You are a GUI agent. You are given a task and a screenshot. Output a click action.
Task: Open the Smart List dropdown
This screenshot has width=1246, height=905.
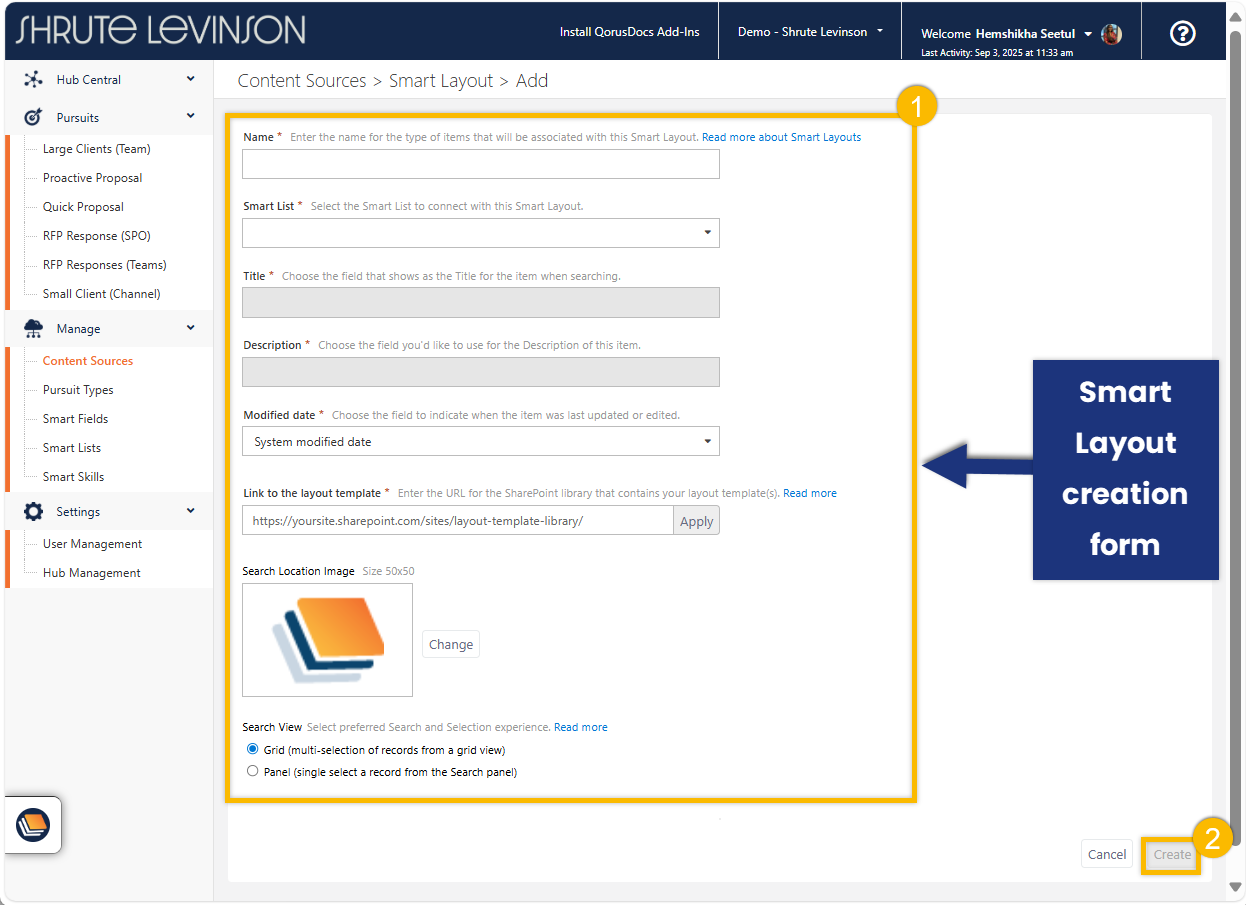tap(480, 233)
